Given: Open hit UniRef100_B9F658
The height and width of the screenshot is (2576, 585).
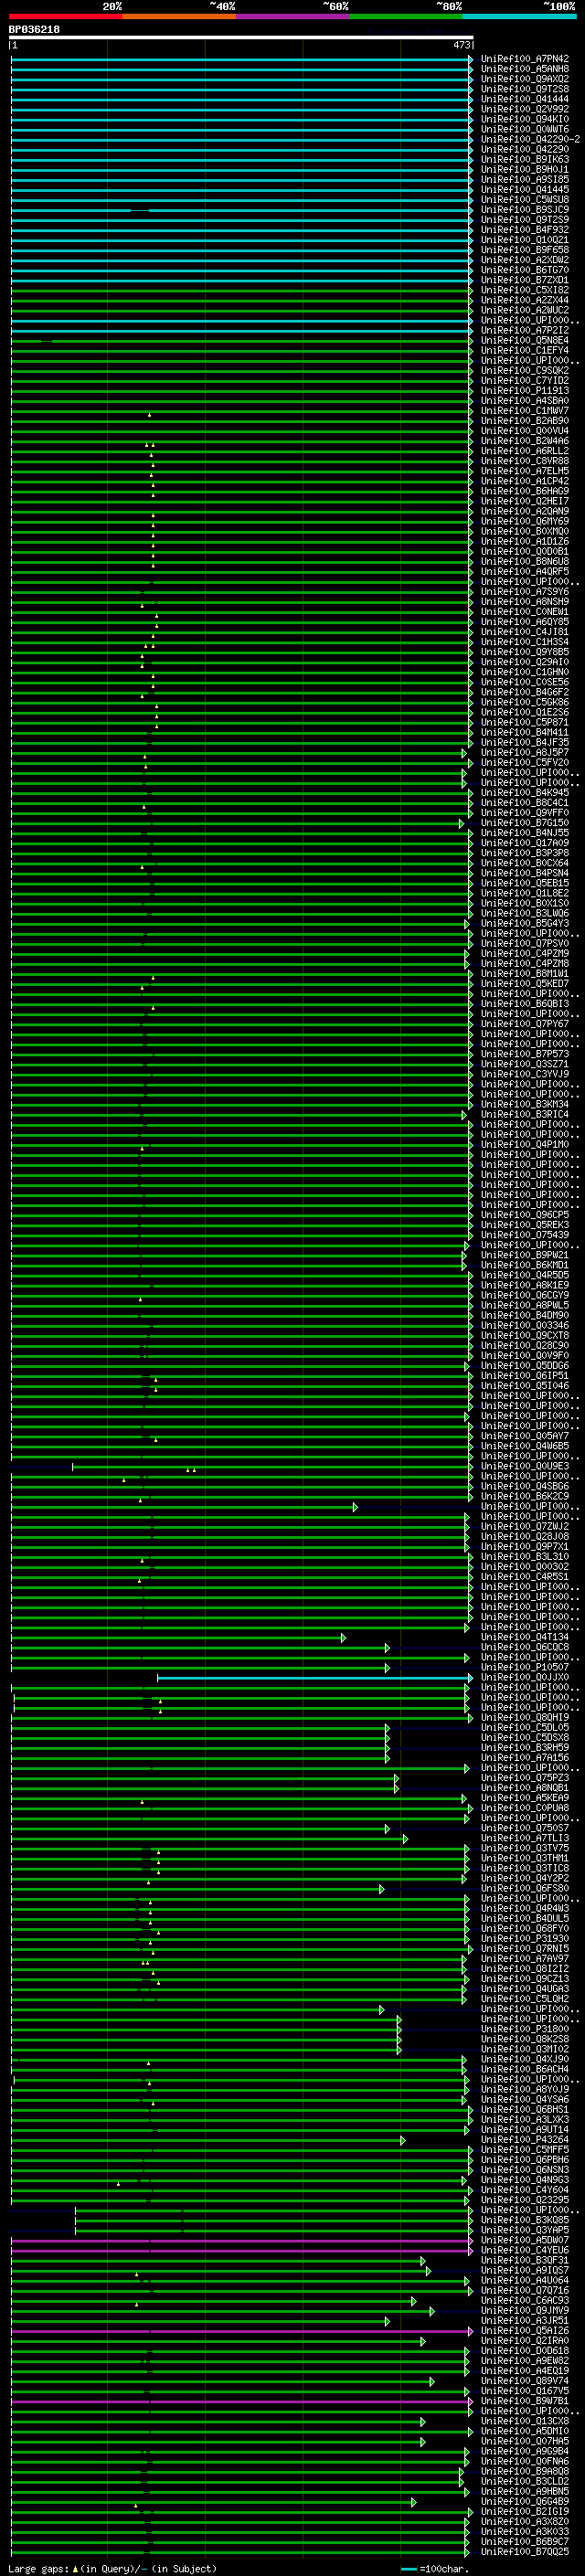Looking at the screenshot, I should (525, 251).
